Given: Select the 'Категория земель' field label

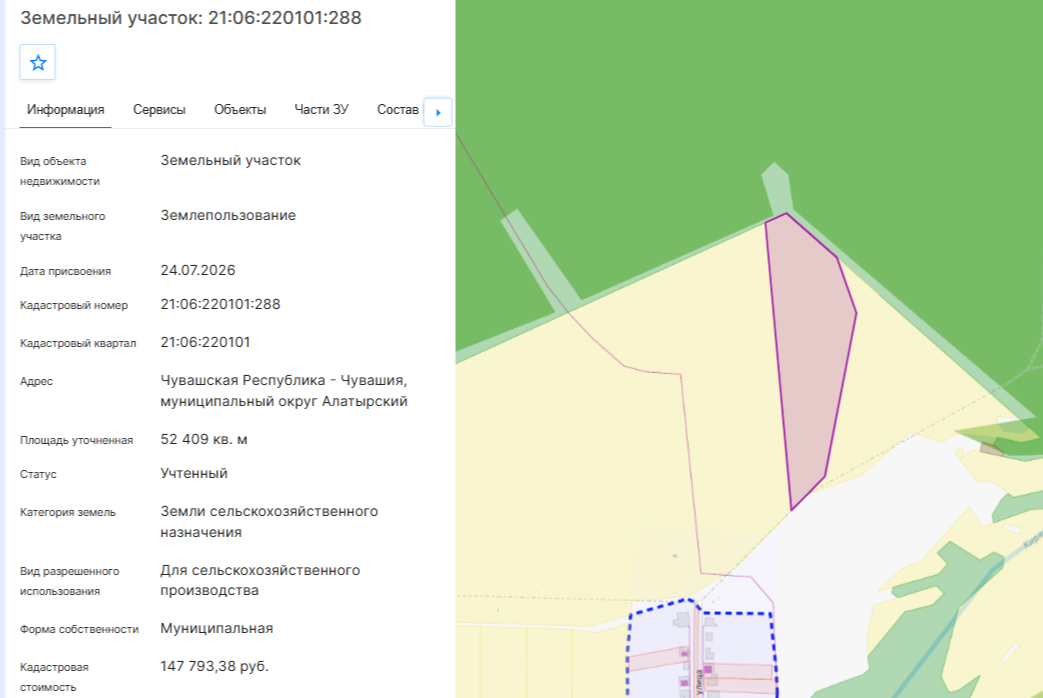Looking at the screenshot, I should [x=68, y=512].
